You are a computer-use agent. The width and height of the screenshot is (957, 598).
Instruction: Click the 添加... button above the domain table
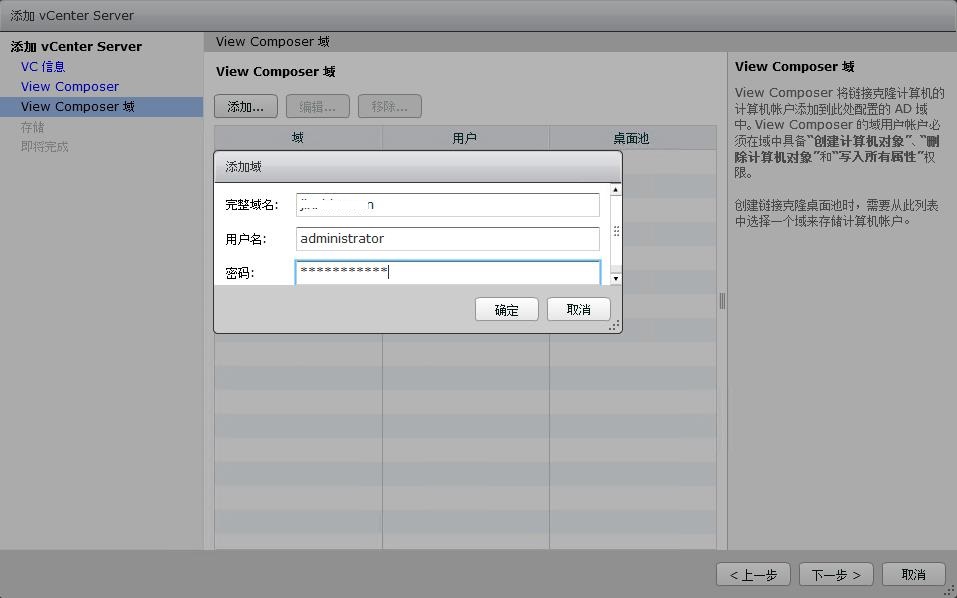(245, 105)
